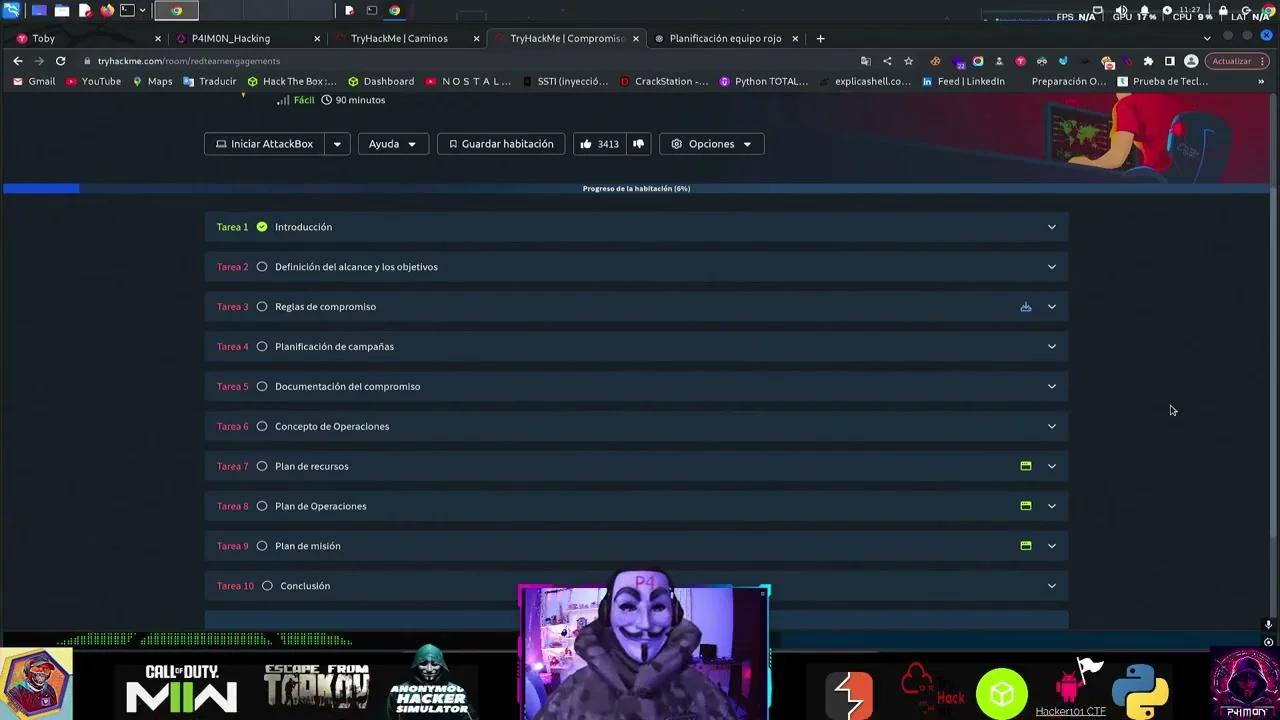The image size is (1280, 720).
Task: Toggle the Tarea 2 completion circle
Action: 262,267
